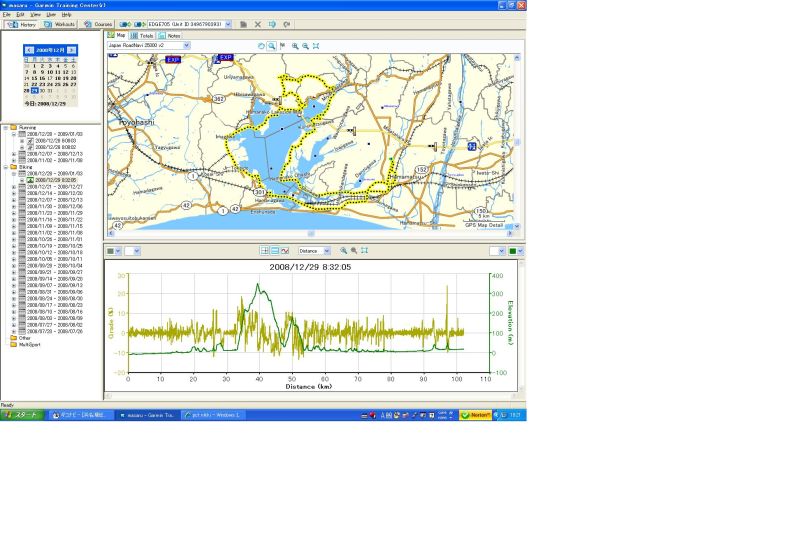Click the map horizontal scrollbar

pyautogui.click(x=311, y=234)
